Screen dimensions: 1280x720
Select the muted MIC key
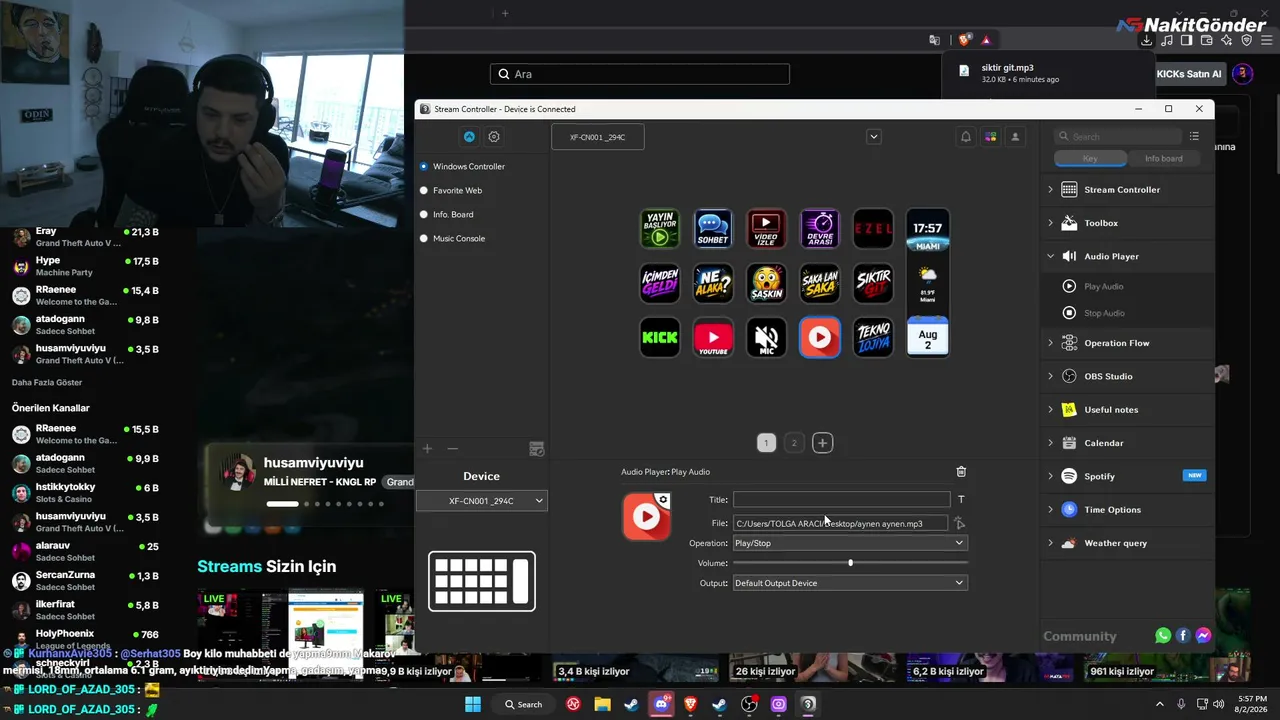click(x=766, y=338)
